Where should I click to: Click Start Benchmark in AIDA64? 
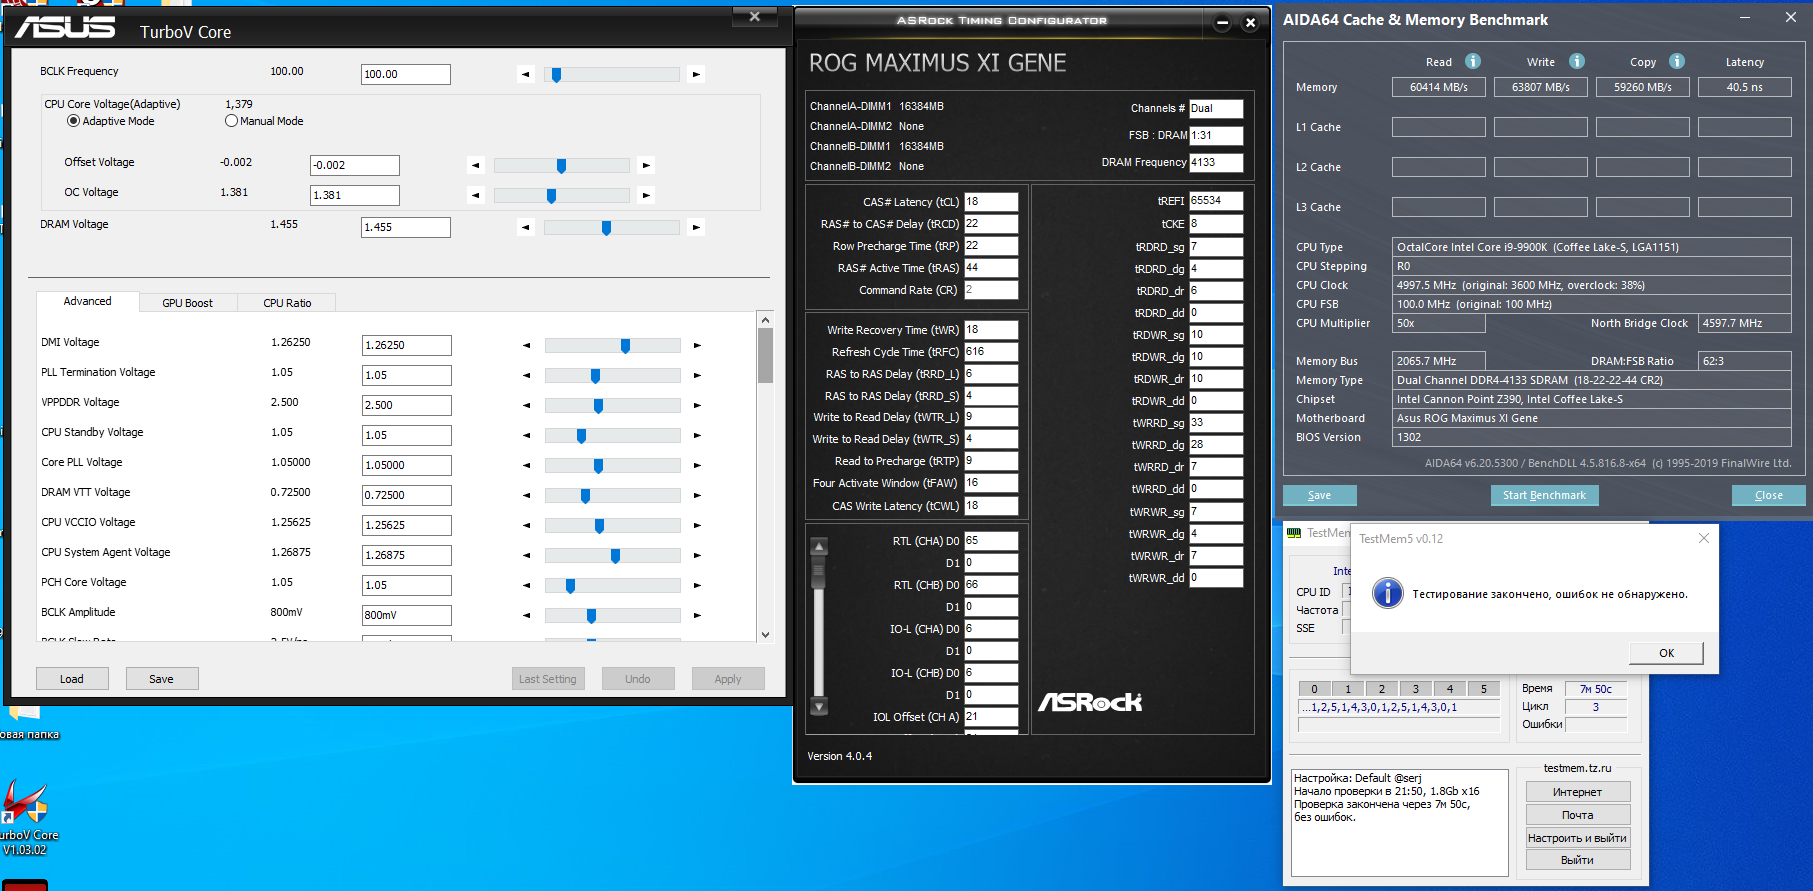click(x=1544, y=495)
